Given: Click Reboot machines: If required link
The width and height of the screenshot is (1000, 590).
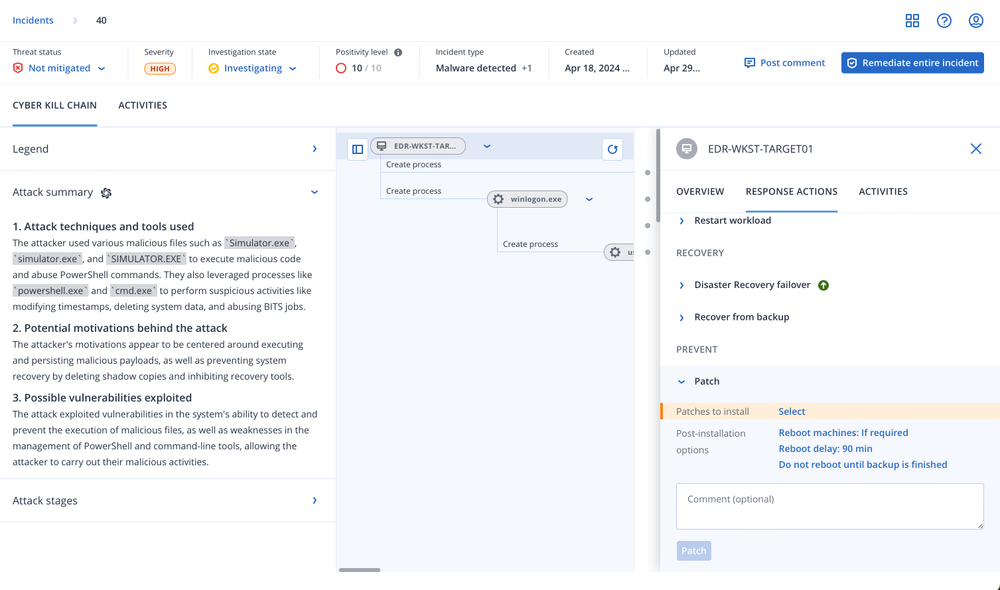Looking at the screenshot, I should (843, 432).
